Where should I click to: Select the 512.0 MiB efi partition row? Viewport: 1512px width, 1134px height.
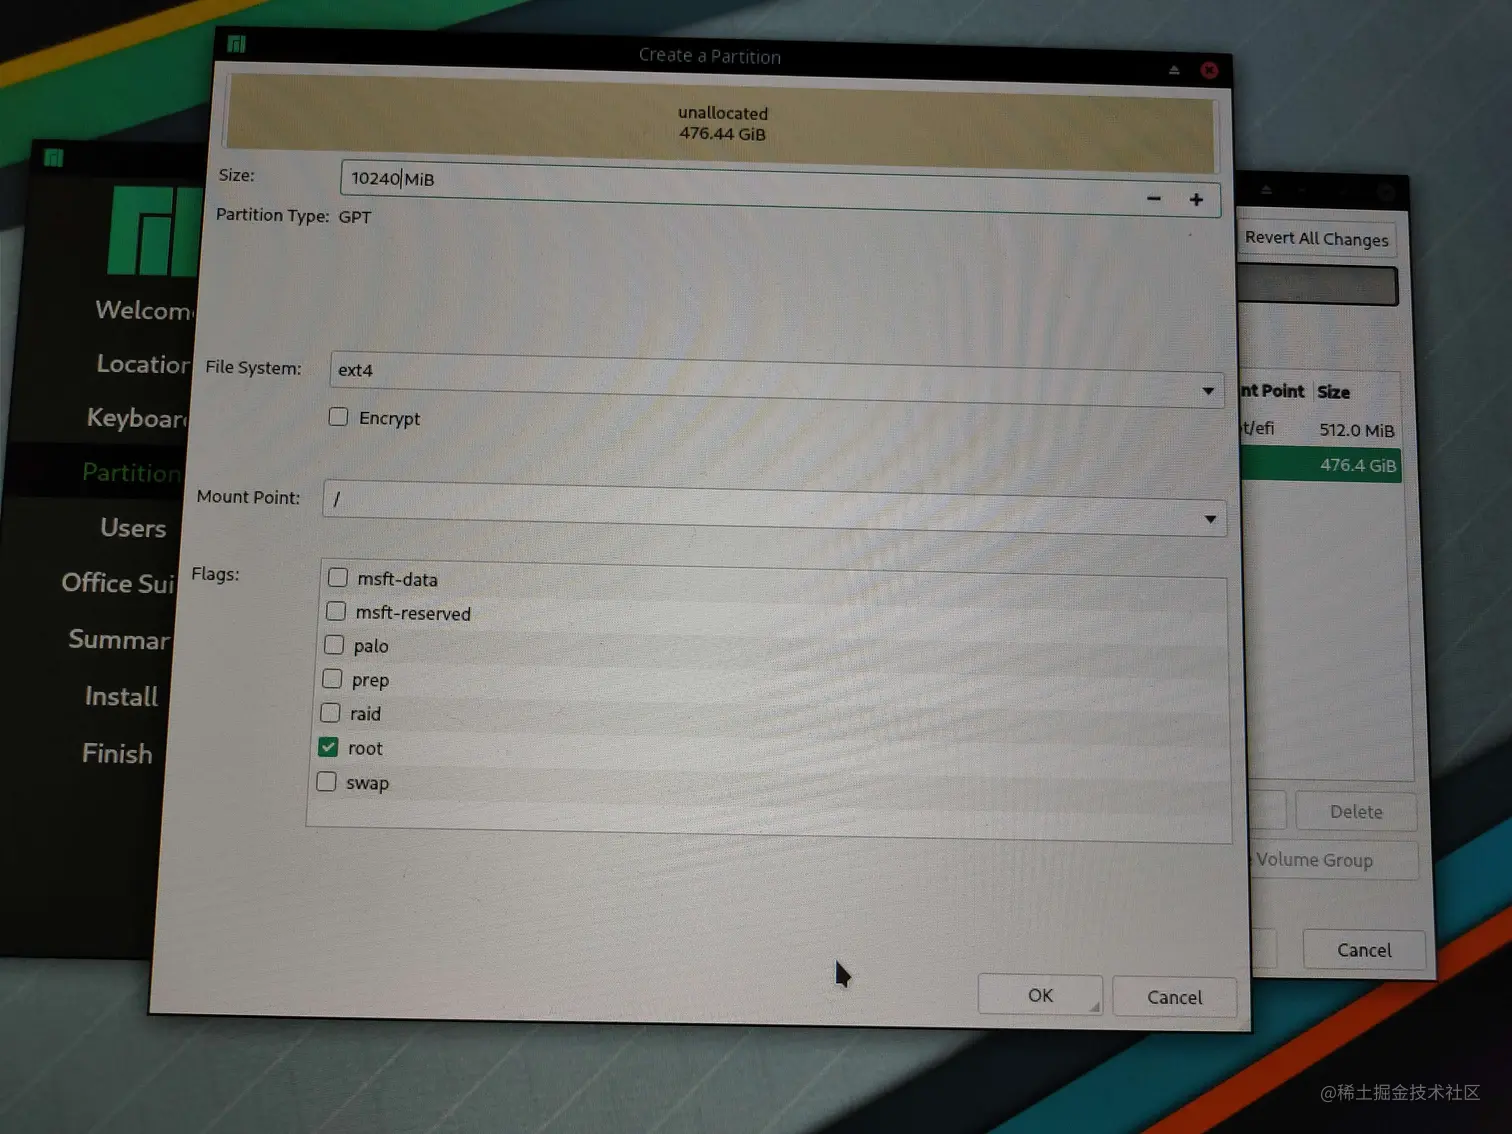pos(1319,430)
